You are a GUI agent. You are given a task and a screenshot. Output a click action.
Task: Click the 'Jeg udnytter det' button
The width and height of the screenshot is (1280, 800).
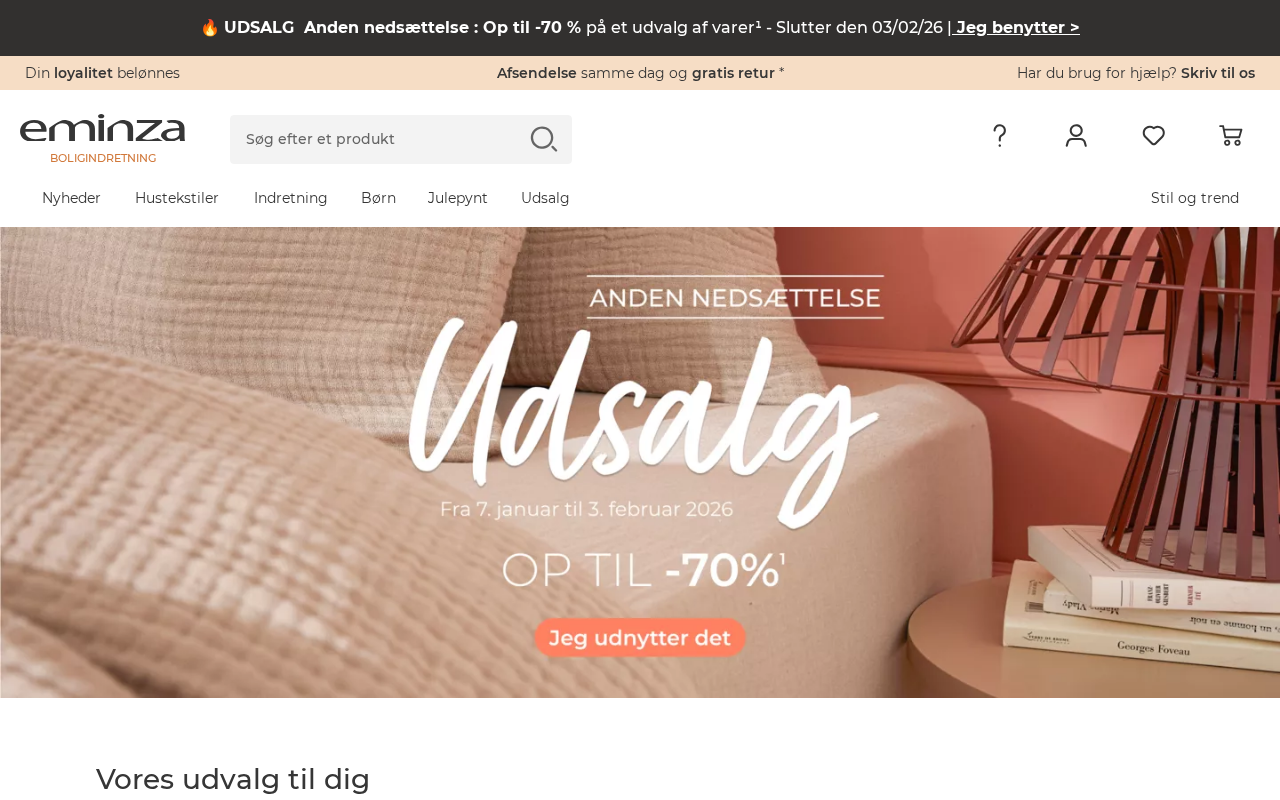click(640, 638)
